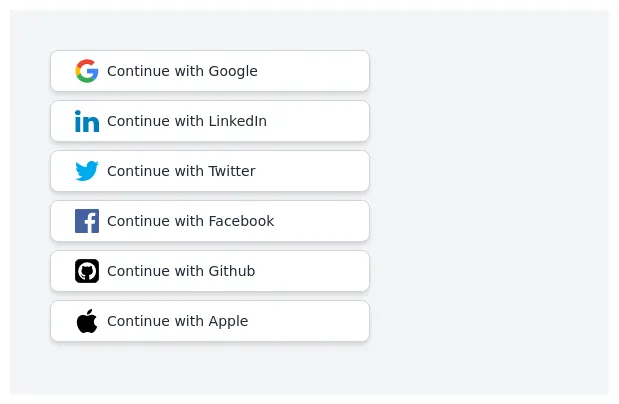Select the "Continue with Twitter" text label
This screenshot has width=619, height=404.
click(x=181, y=171)
